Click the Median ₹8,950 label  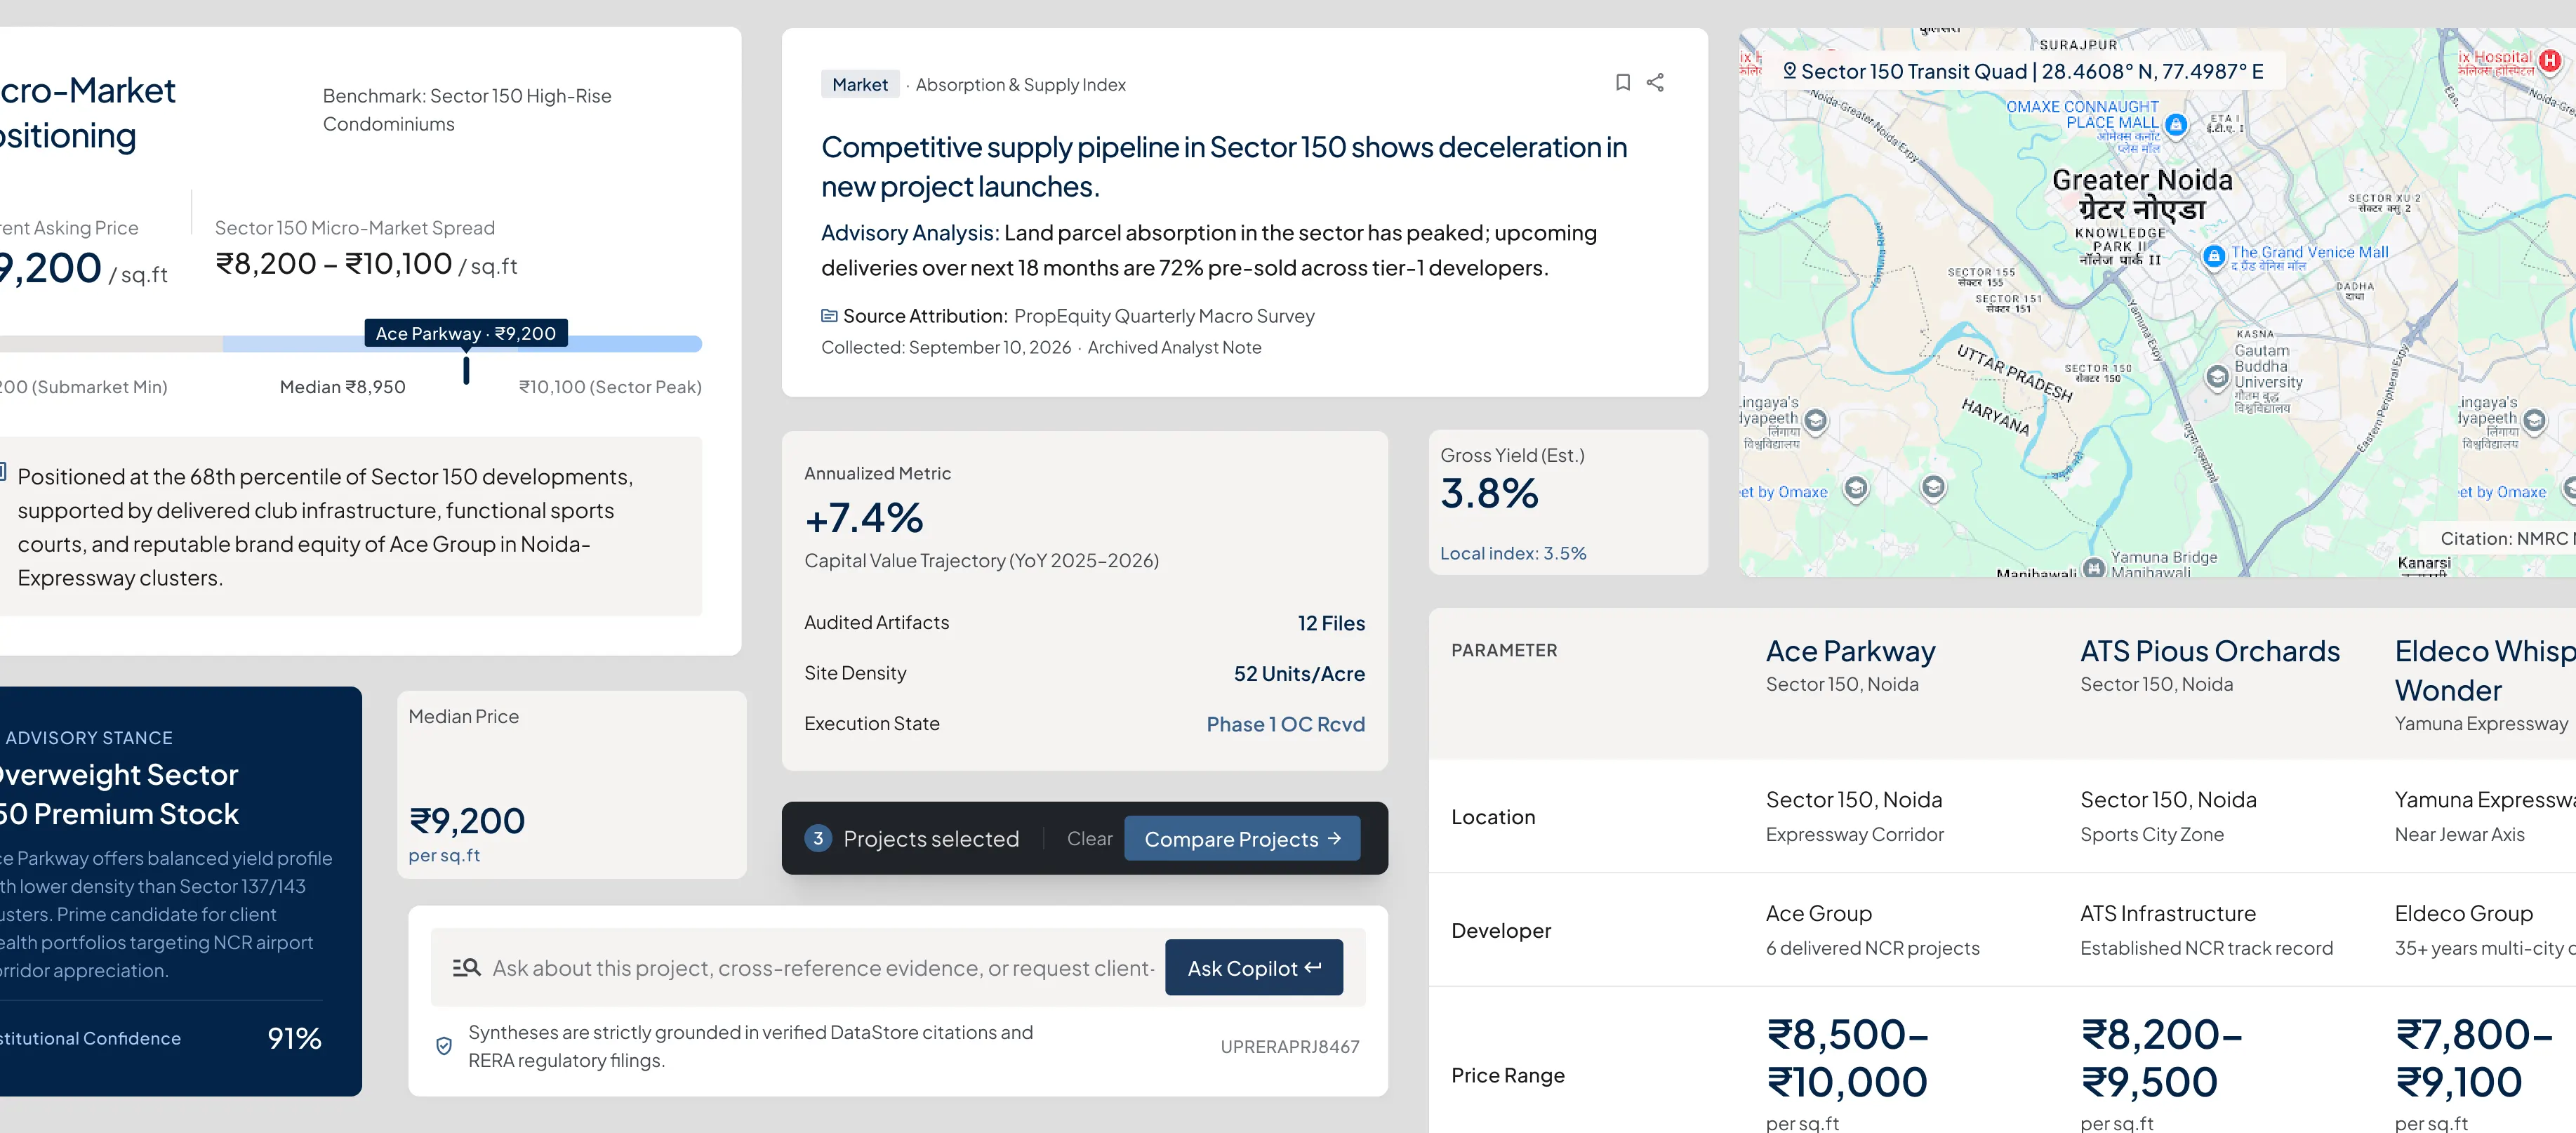coord(342,387)
